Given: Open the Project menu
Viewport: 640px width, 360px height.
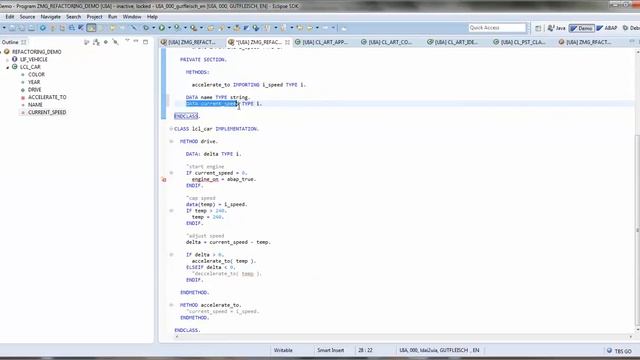Looking at the screenshot, I should coord(94,17).
